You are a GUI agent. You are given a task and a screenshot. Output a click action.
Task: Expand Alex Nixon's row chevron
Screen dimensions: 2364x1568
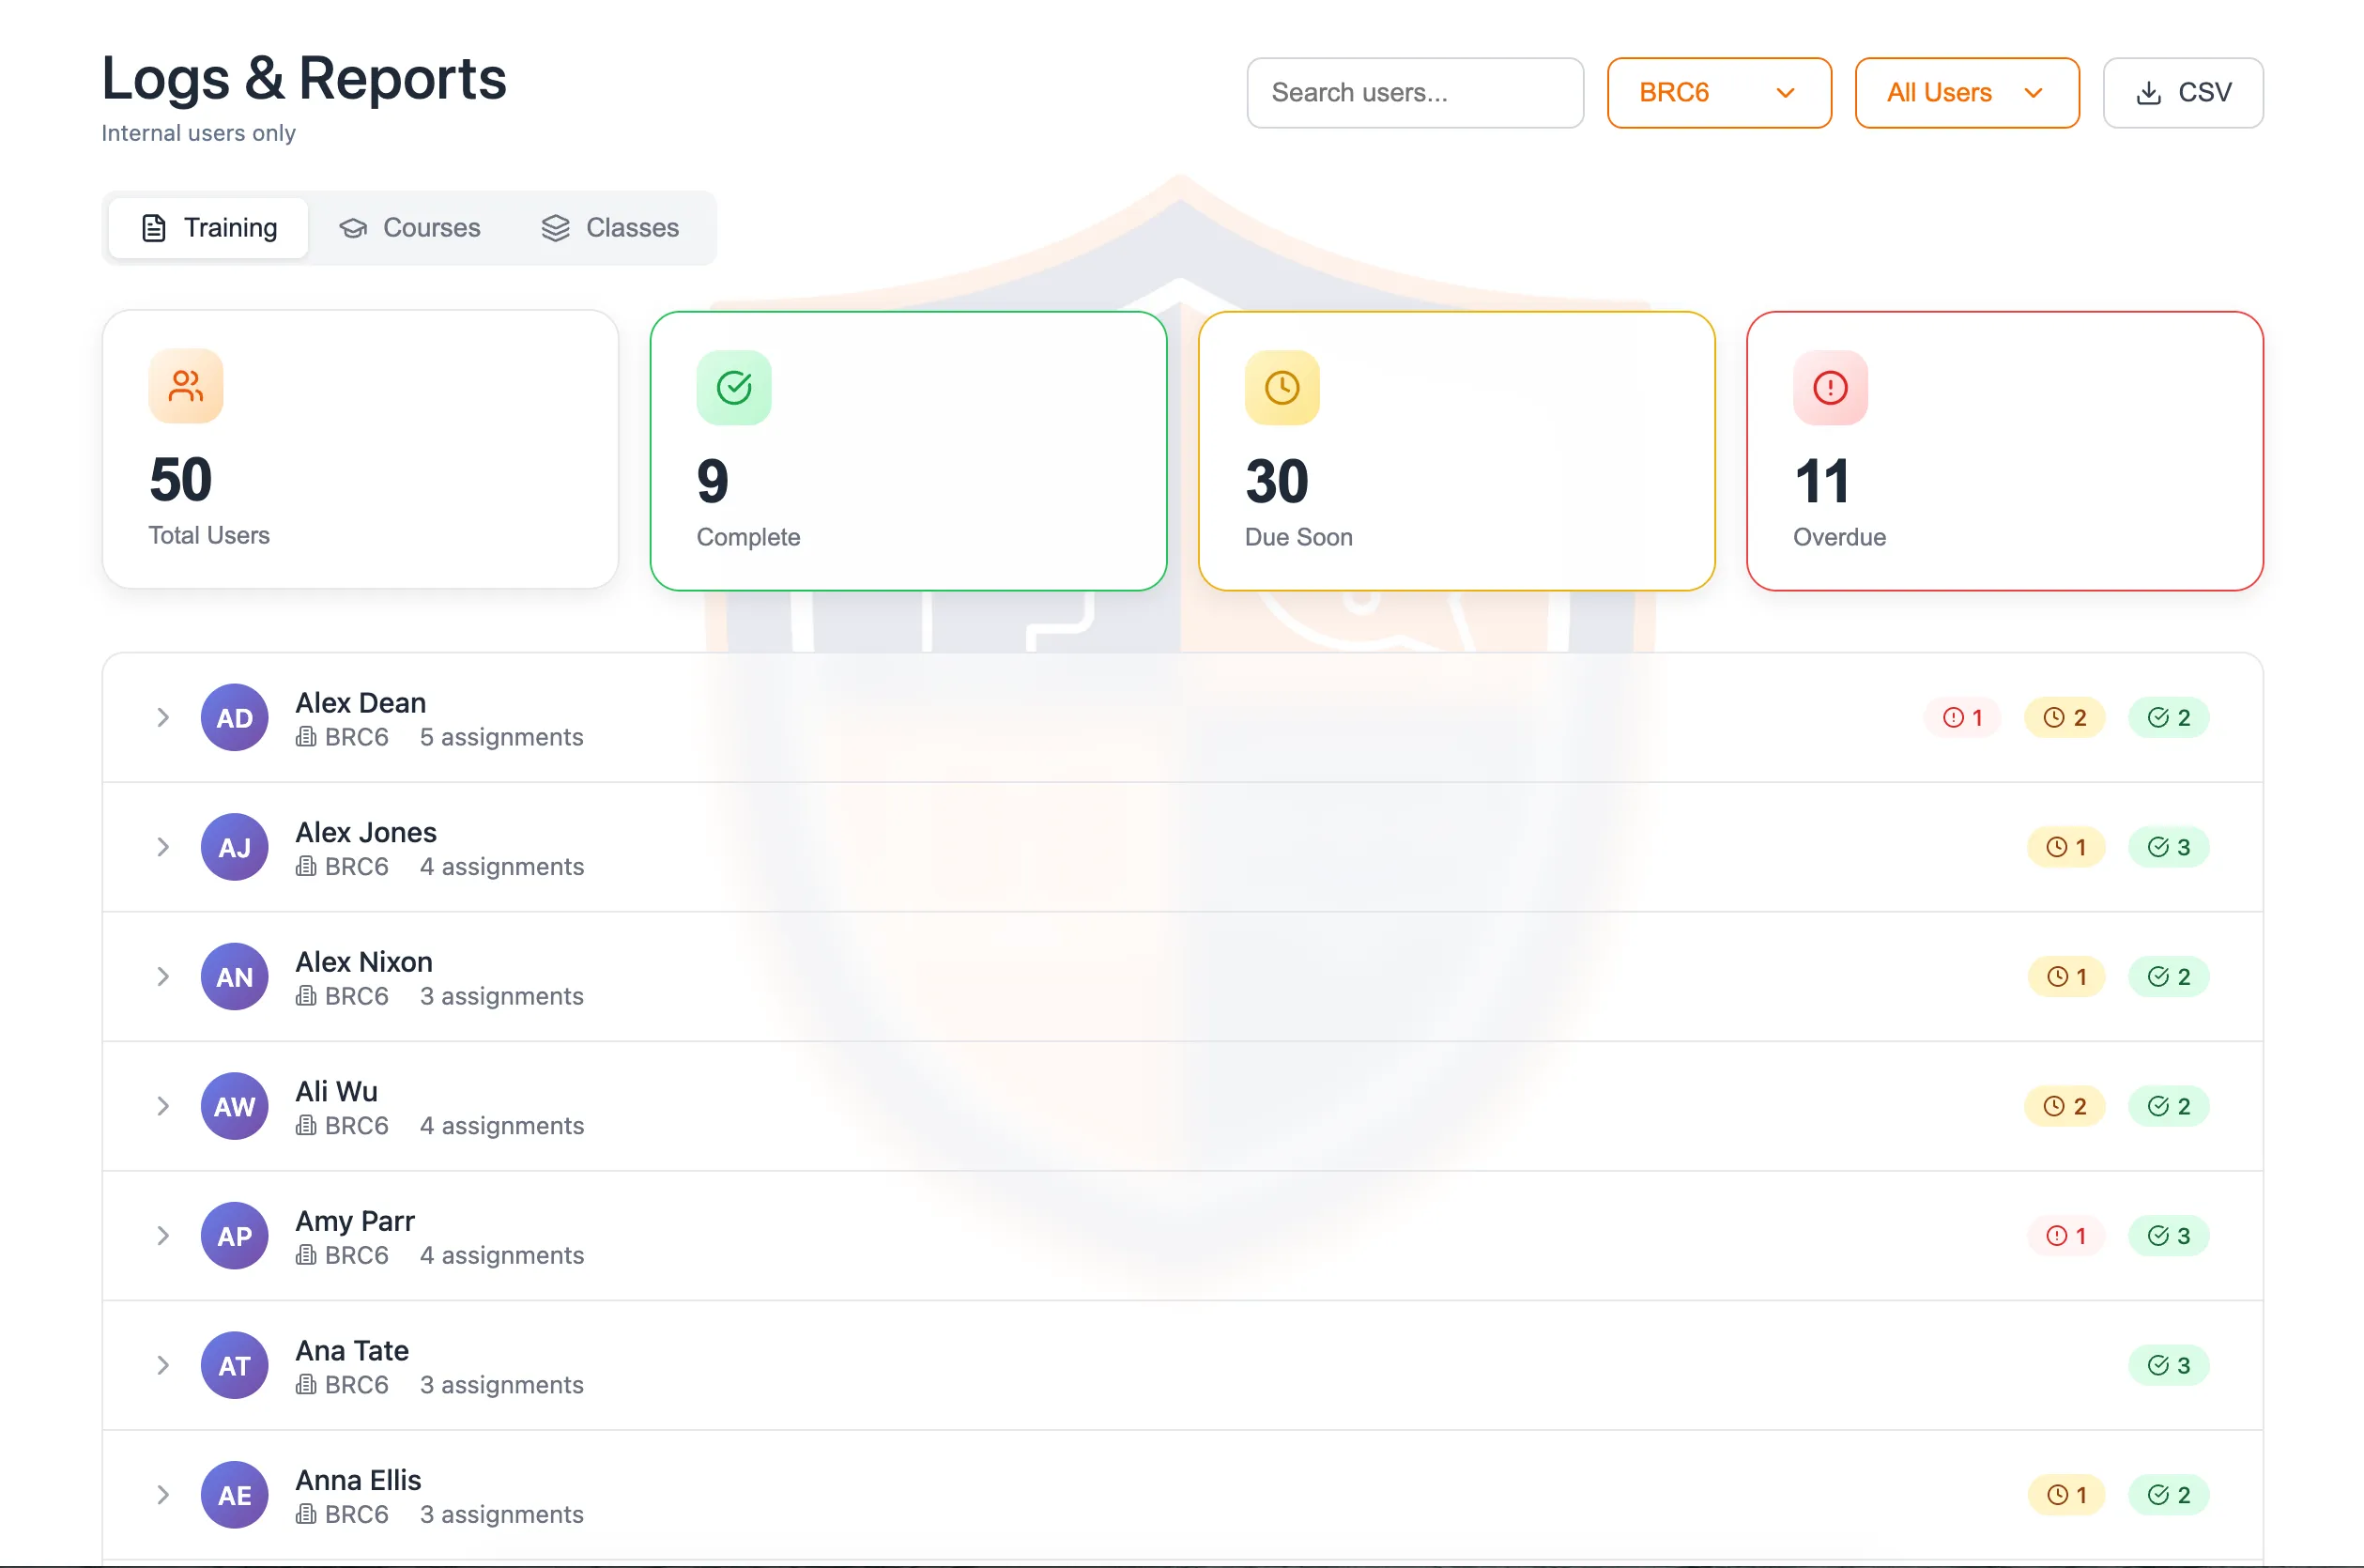point(163,977)
